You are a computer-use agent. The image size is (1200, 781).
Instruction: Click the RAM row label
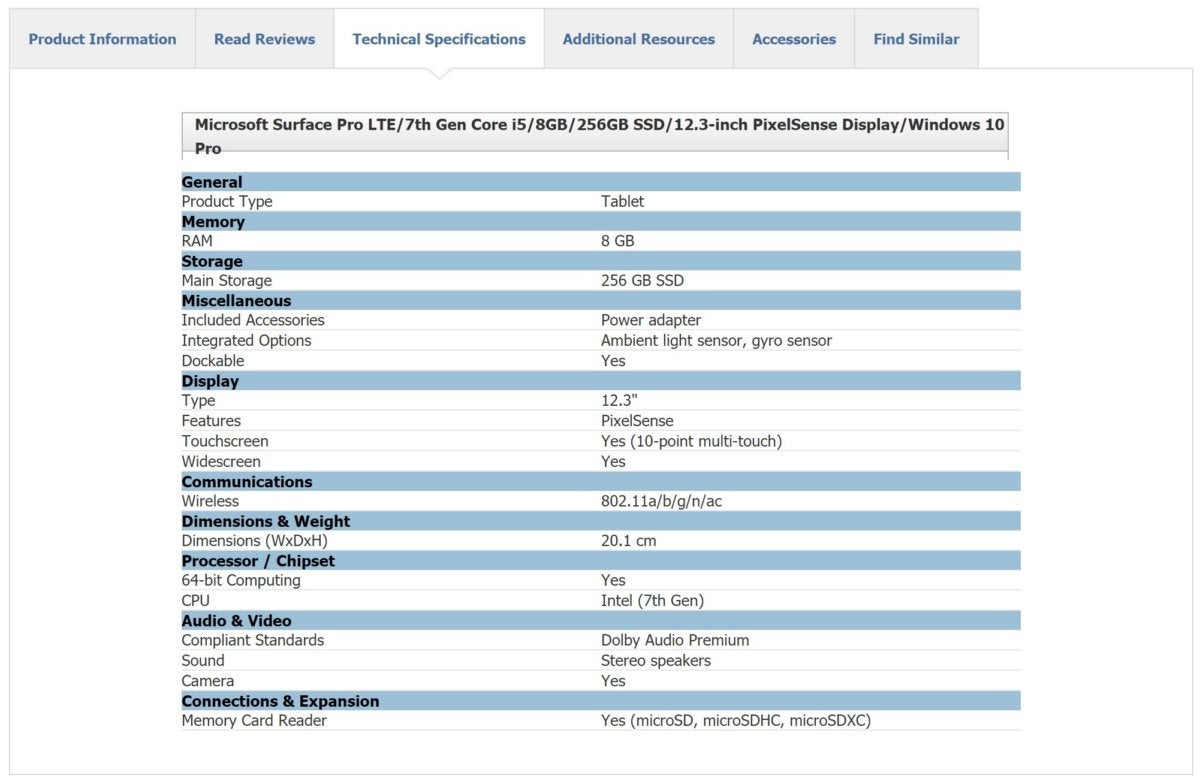pyautogui.click(x=197, y=241)
